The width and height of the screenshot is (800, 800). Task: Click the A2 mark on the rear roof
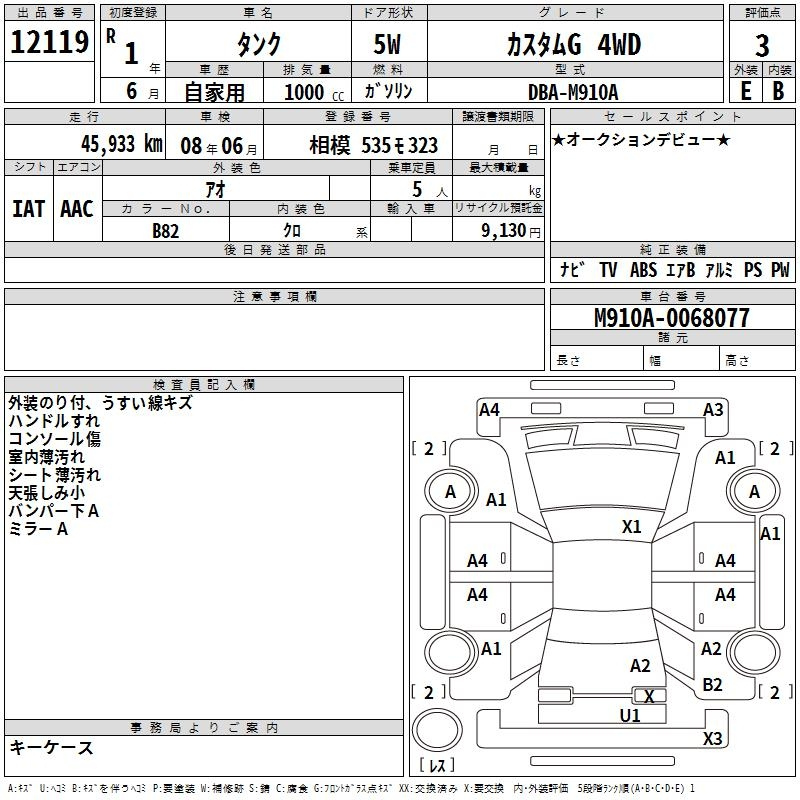(640, 666)
